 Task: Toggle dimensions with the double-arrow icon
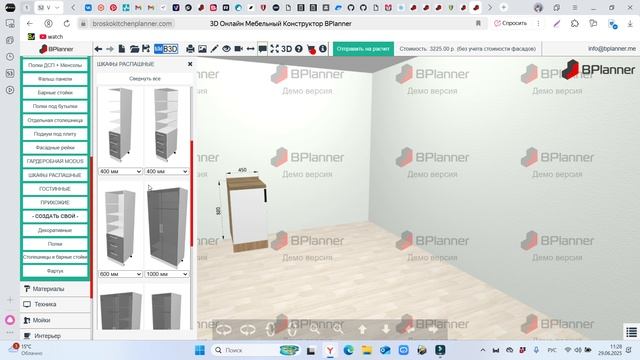251,49
